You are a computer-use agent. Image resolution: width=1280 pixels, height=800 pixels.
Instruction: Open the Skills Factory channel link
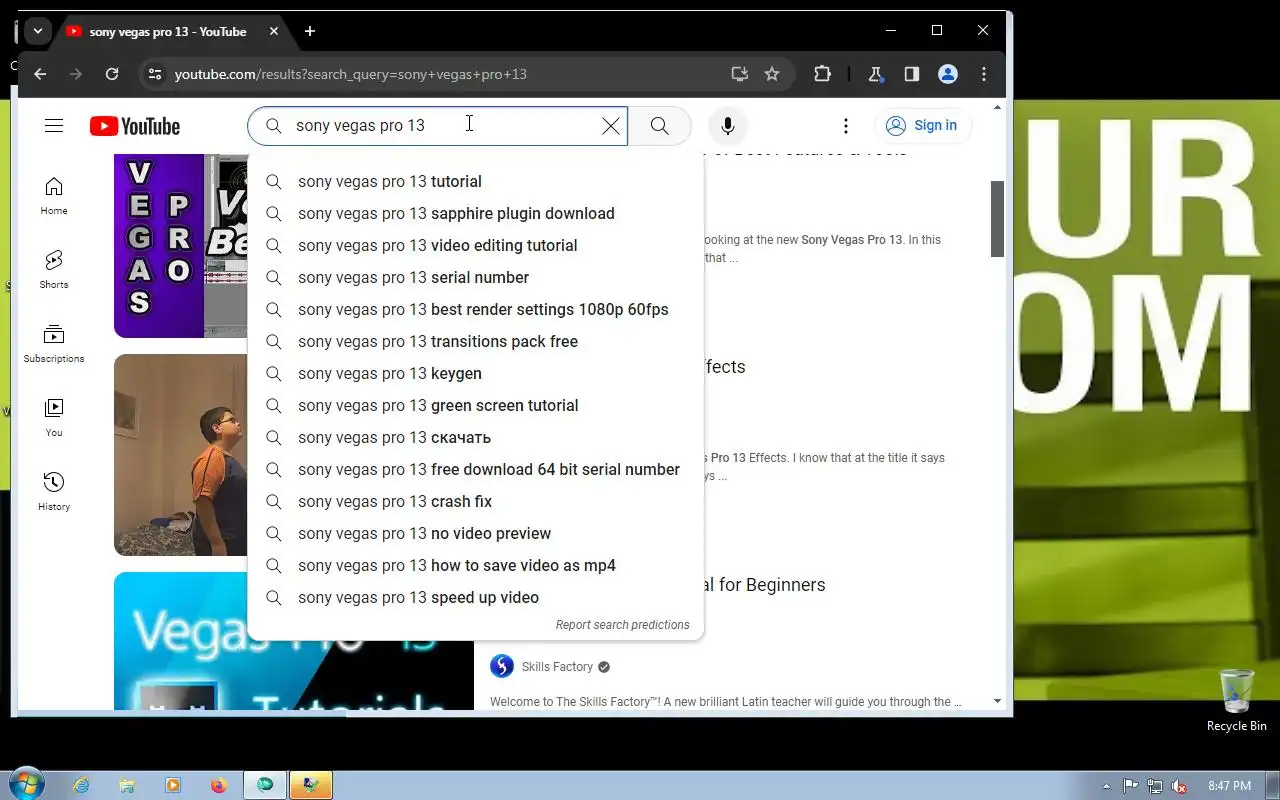pyautogui.click(x=557, y=667)
